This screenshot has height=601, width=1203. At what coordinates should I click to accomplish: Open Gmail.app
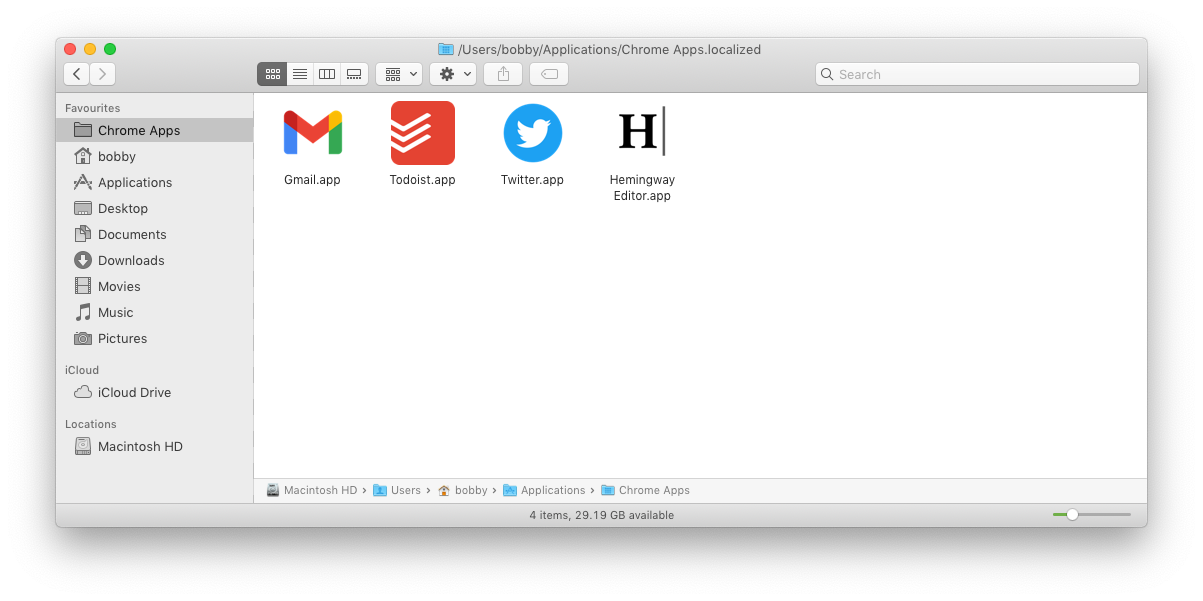(x=312, y=133)
